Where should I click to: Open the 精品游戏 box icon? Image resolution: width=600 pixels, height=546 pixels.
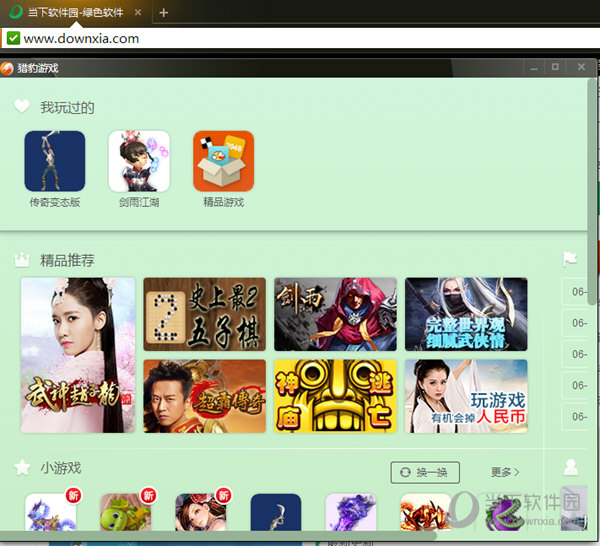click(223, 161)
